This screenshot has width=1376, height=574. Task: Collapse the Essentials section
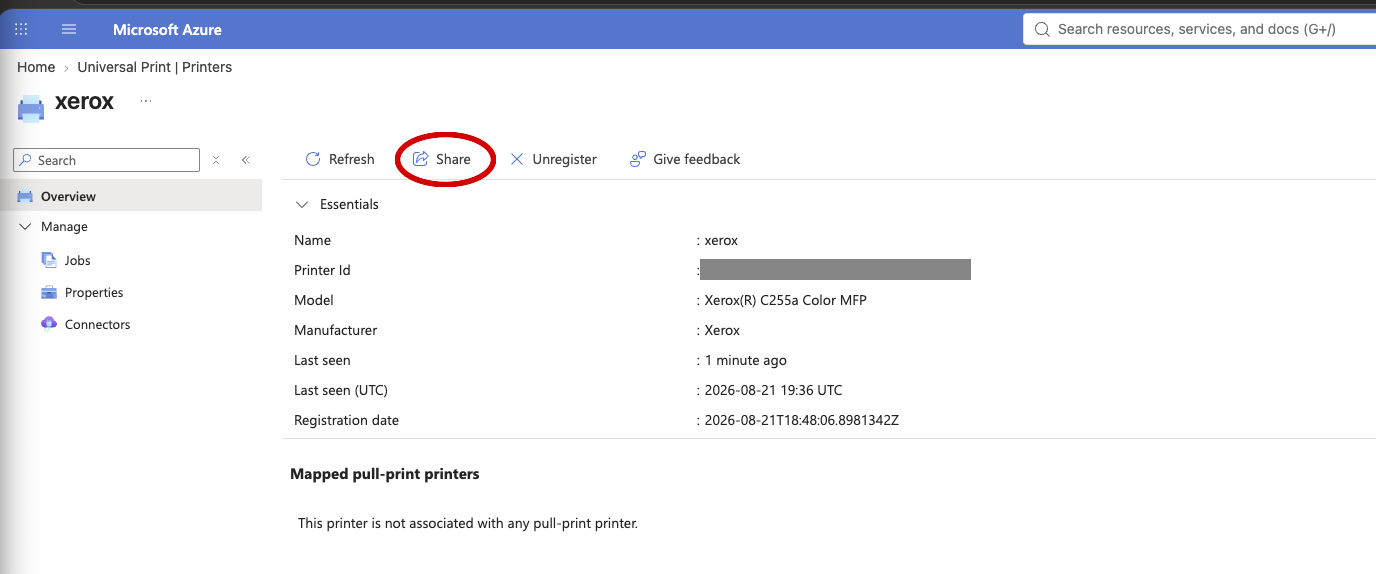(302, 204)
